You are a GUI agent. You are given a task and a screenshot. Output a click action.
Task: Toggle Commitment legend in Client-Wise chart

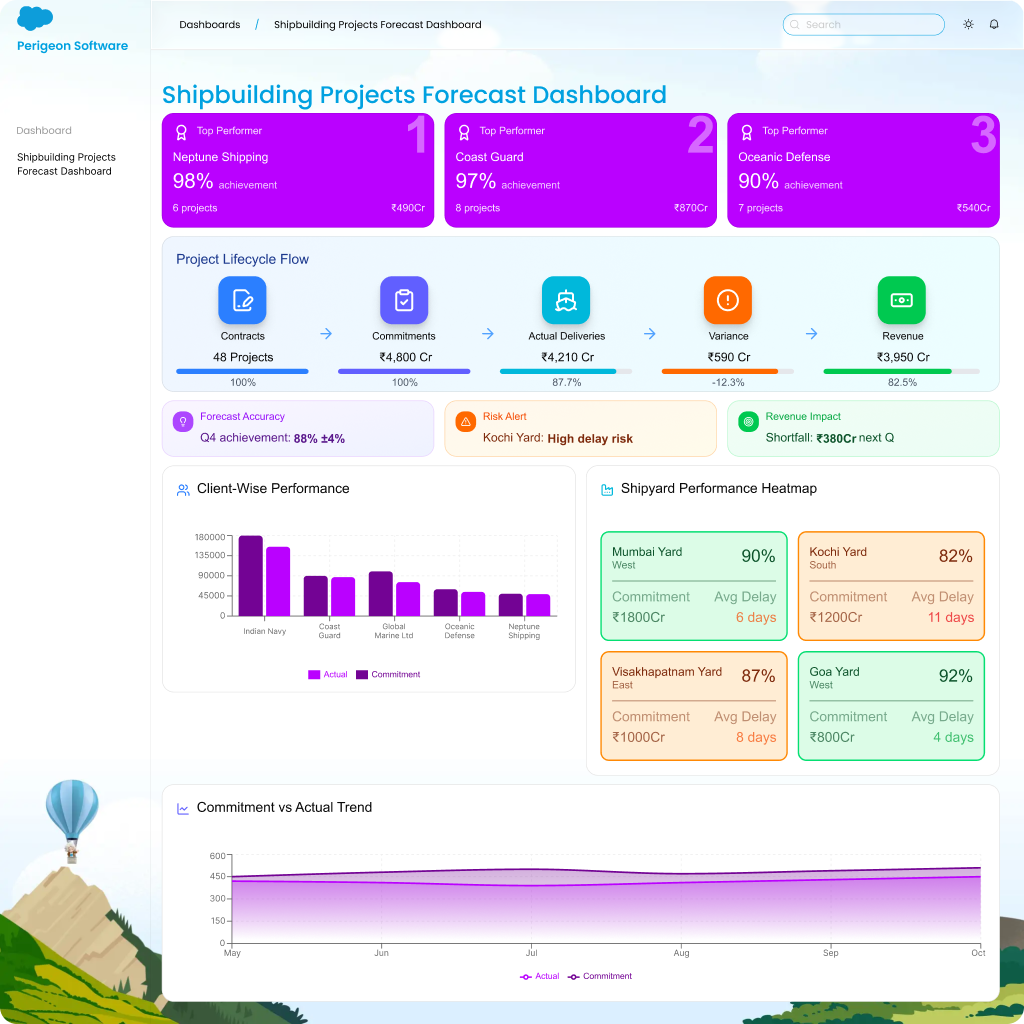pyautogui.click(x=388, y=675)
